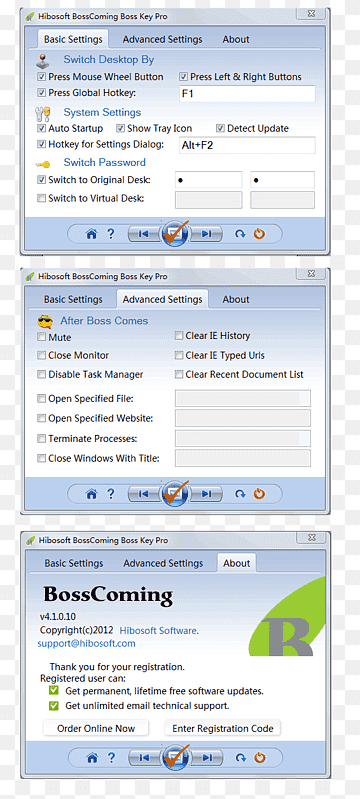Click Order Online Now button
Image resolution: width=360 pixels, height=799 pixels.
coord(95,728)
